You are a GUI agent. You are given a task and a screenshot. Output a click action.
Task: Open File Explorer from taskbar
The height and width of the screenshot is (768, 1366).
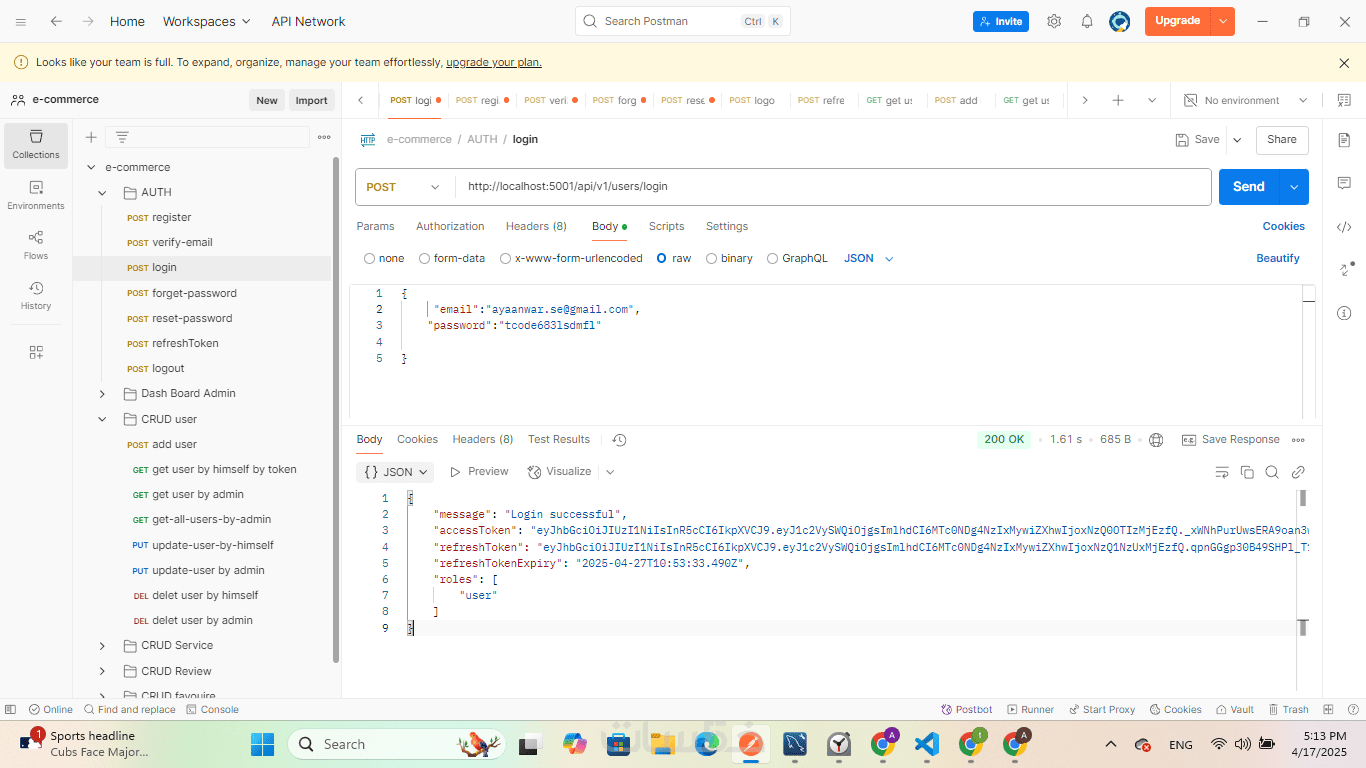(x=662, y=744)
